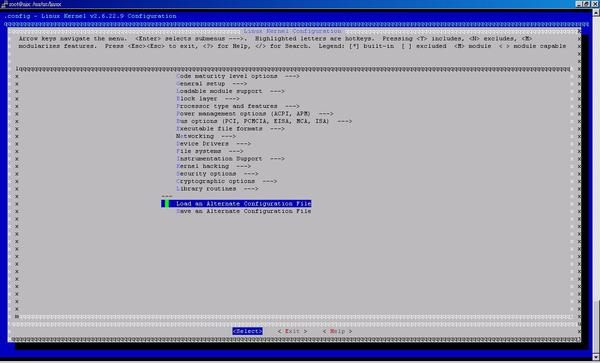Click the Linux Kernel Configuration title text

[292, 31]
